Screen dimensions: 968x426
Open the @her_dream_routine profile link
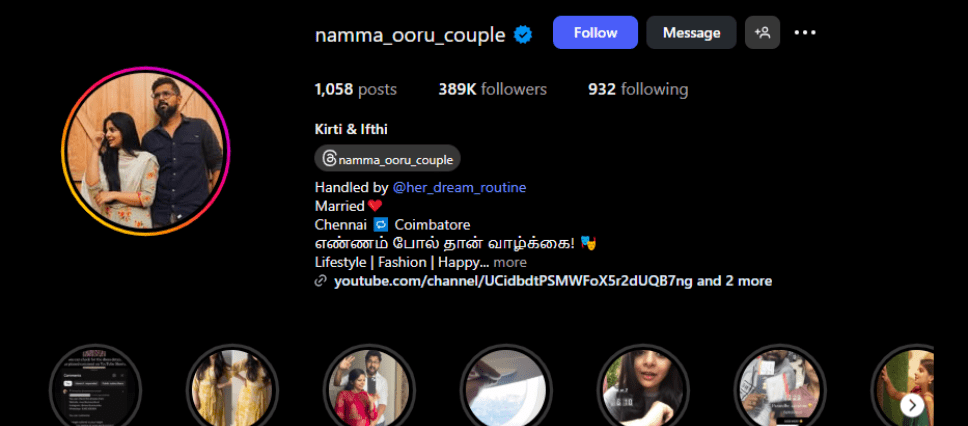459,187
